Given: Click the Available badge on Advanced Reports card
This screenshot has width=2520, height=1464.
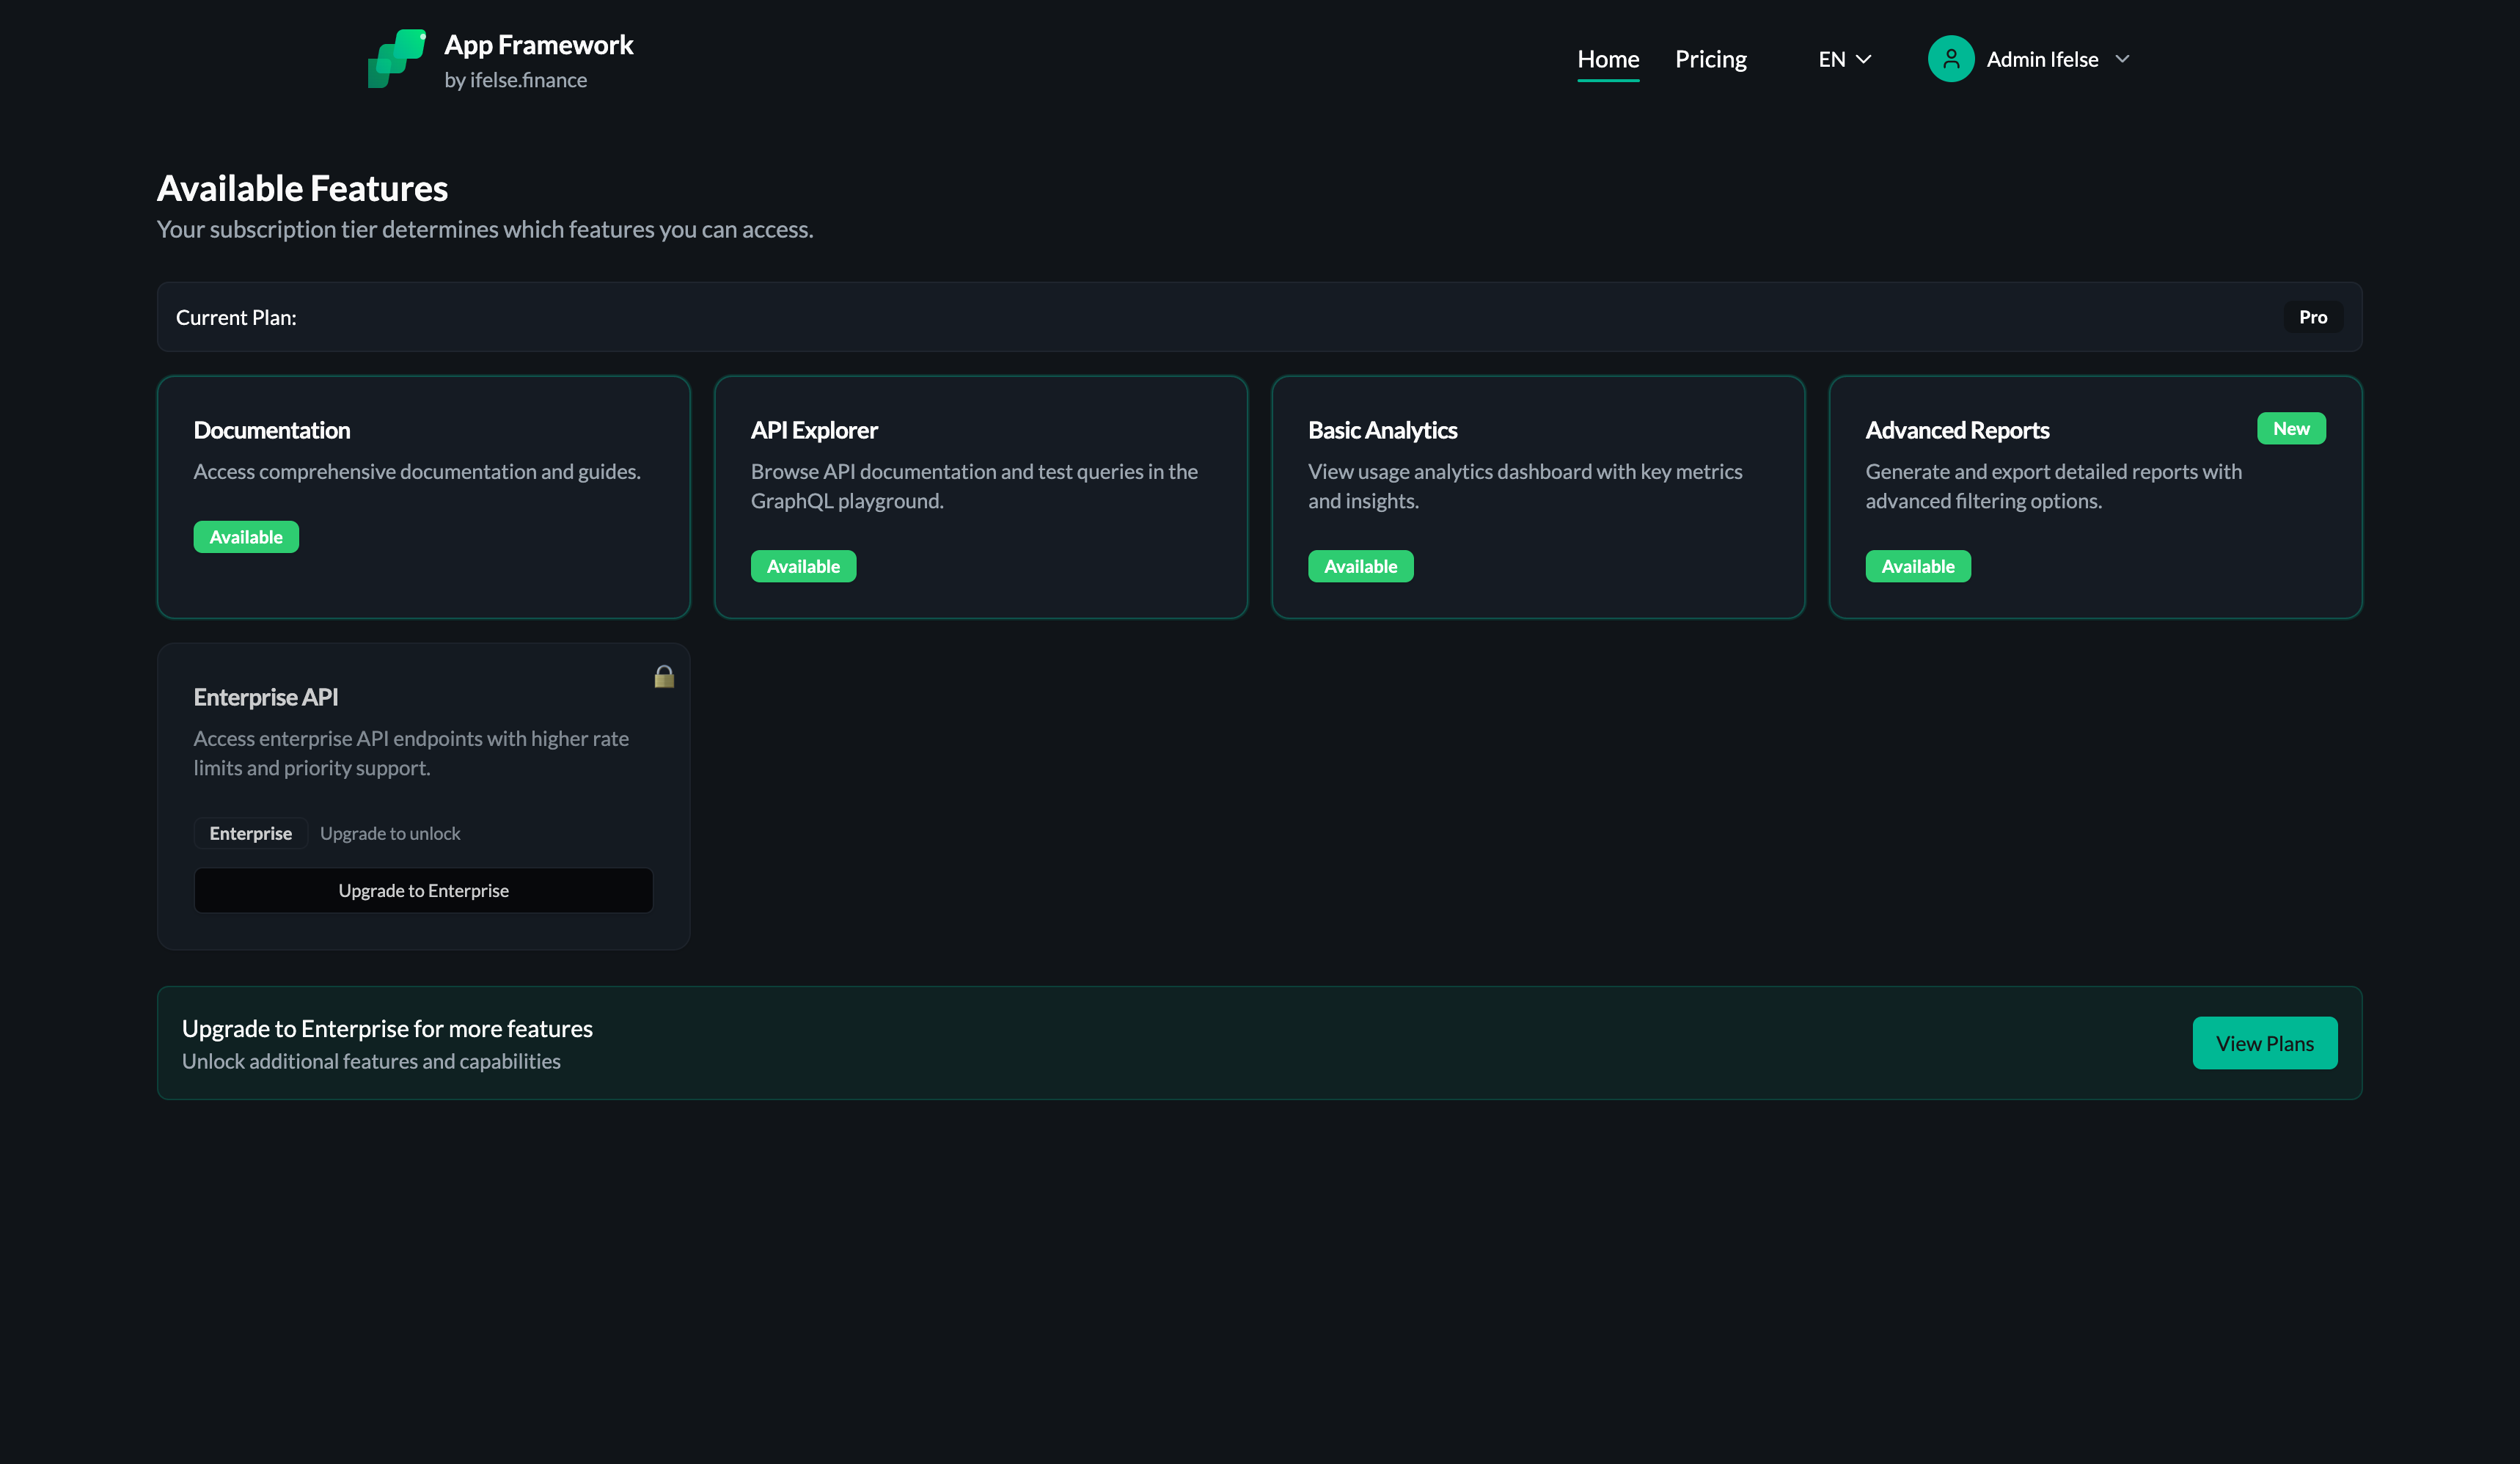Looking at the screenshot, I should 1917,566.
